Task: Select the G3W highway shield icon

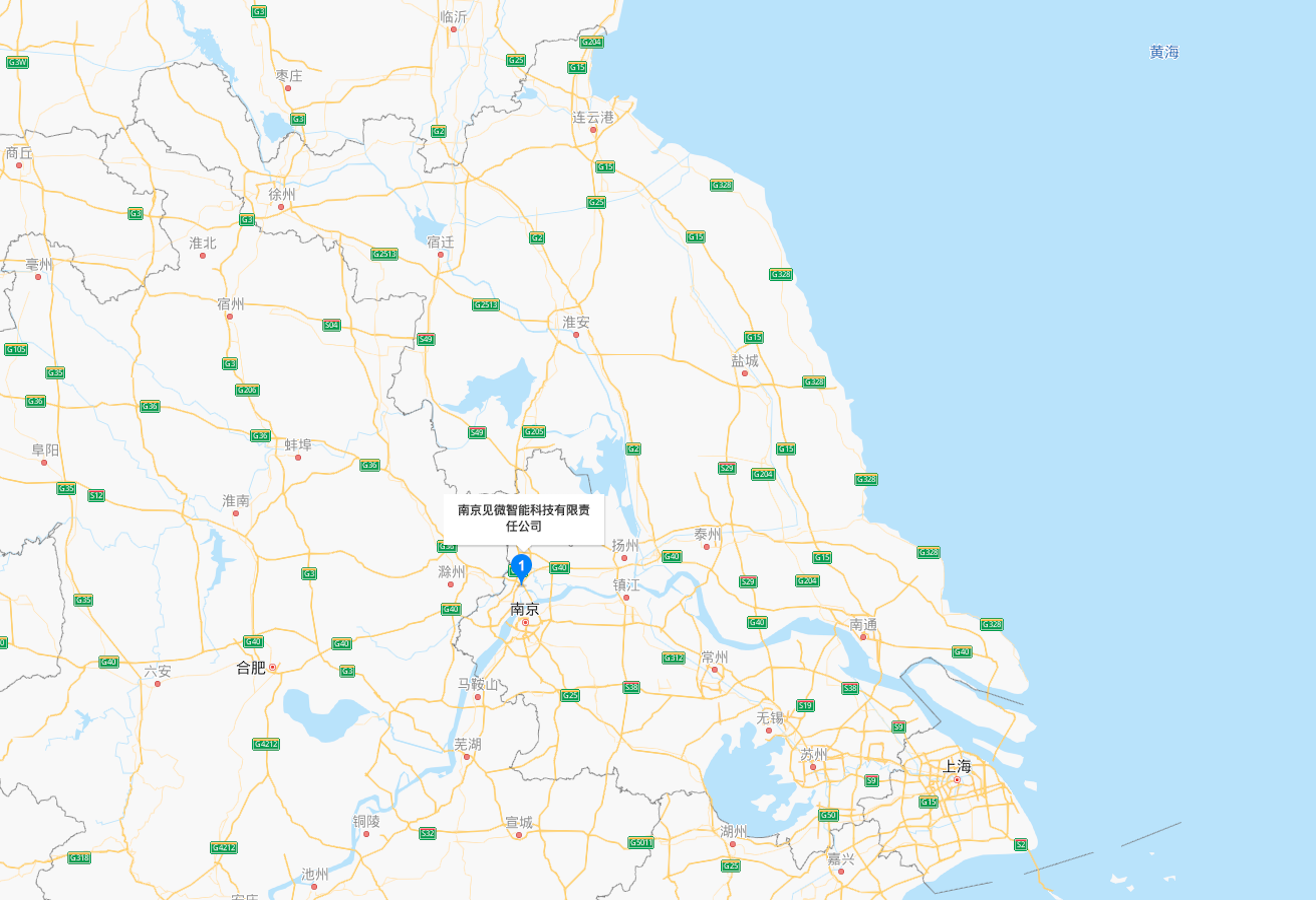Action: pos(17,62)
